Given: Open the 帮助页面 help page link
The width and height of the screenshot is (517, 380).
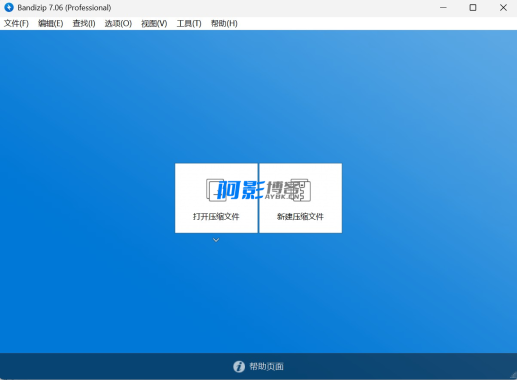Looking at the screenshot, I should point(266,367).
